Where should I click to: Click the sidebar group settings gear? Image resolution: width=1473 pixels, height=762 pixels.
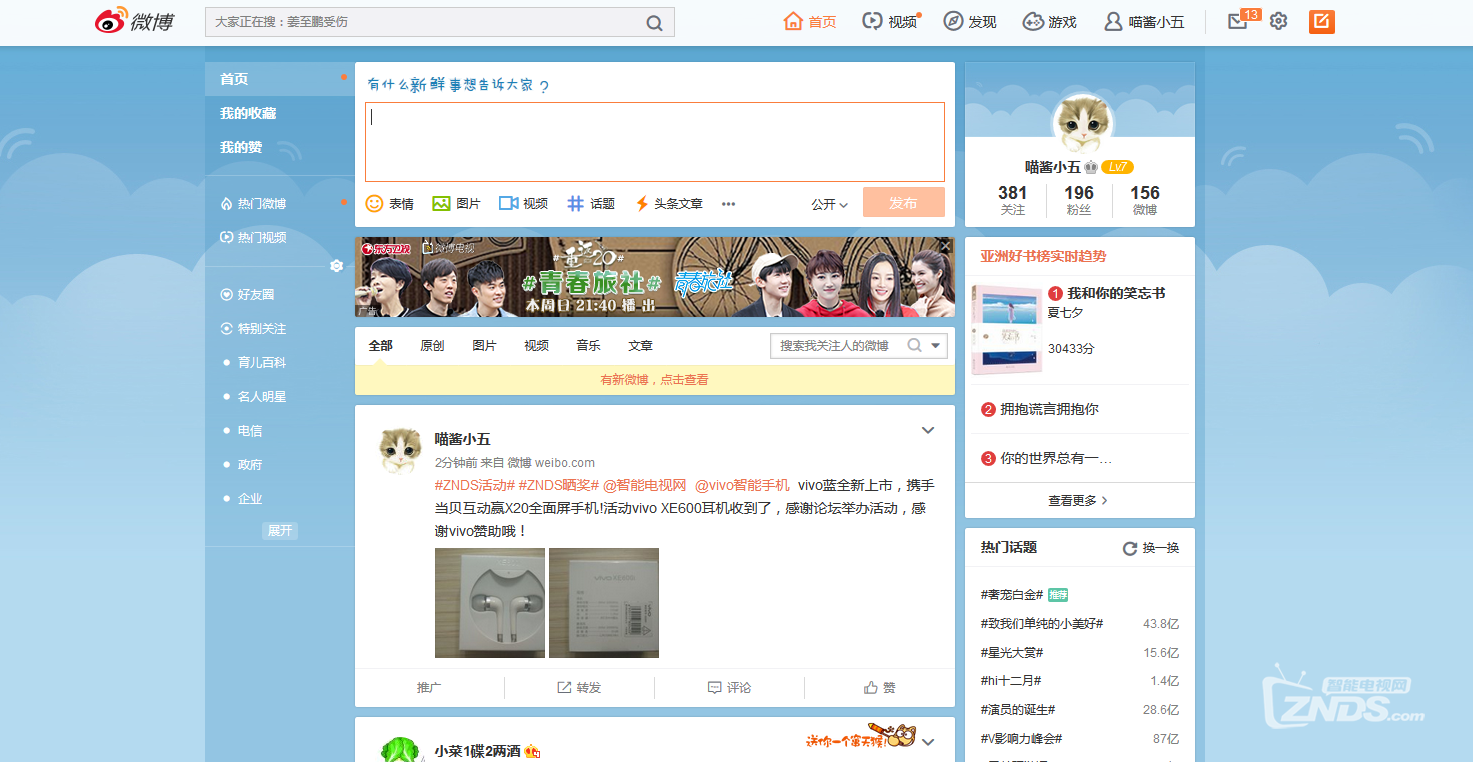click(337, 266)
